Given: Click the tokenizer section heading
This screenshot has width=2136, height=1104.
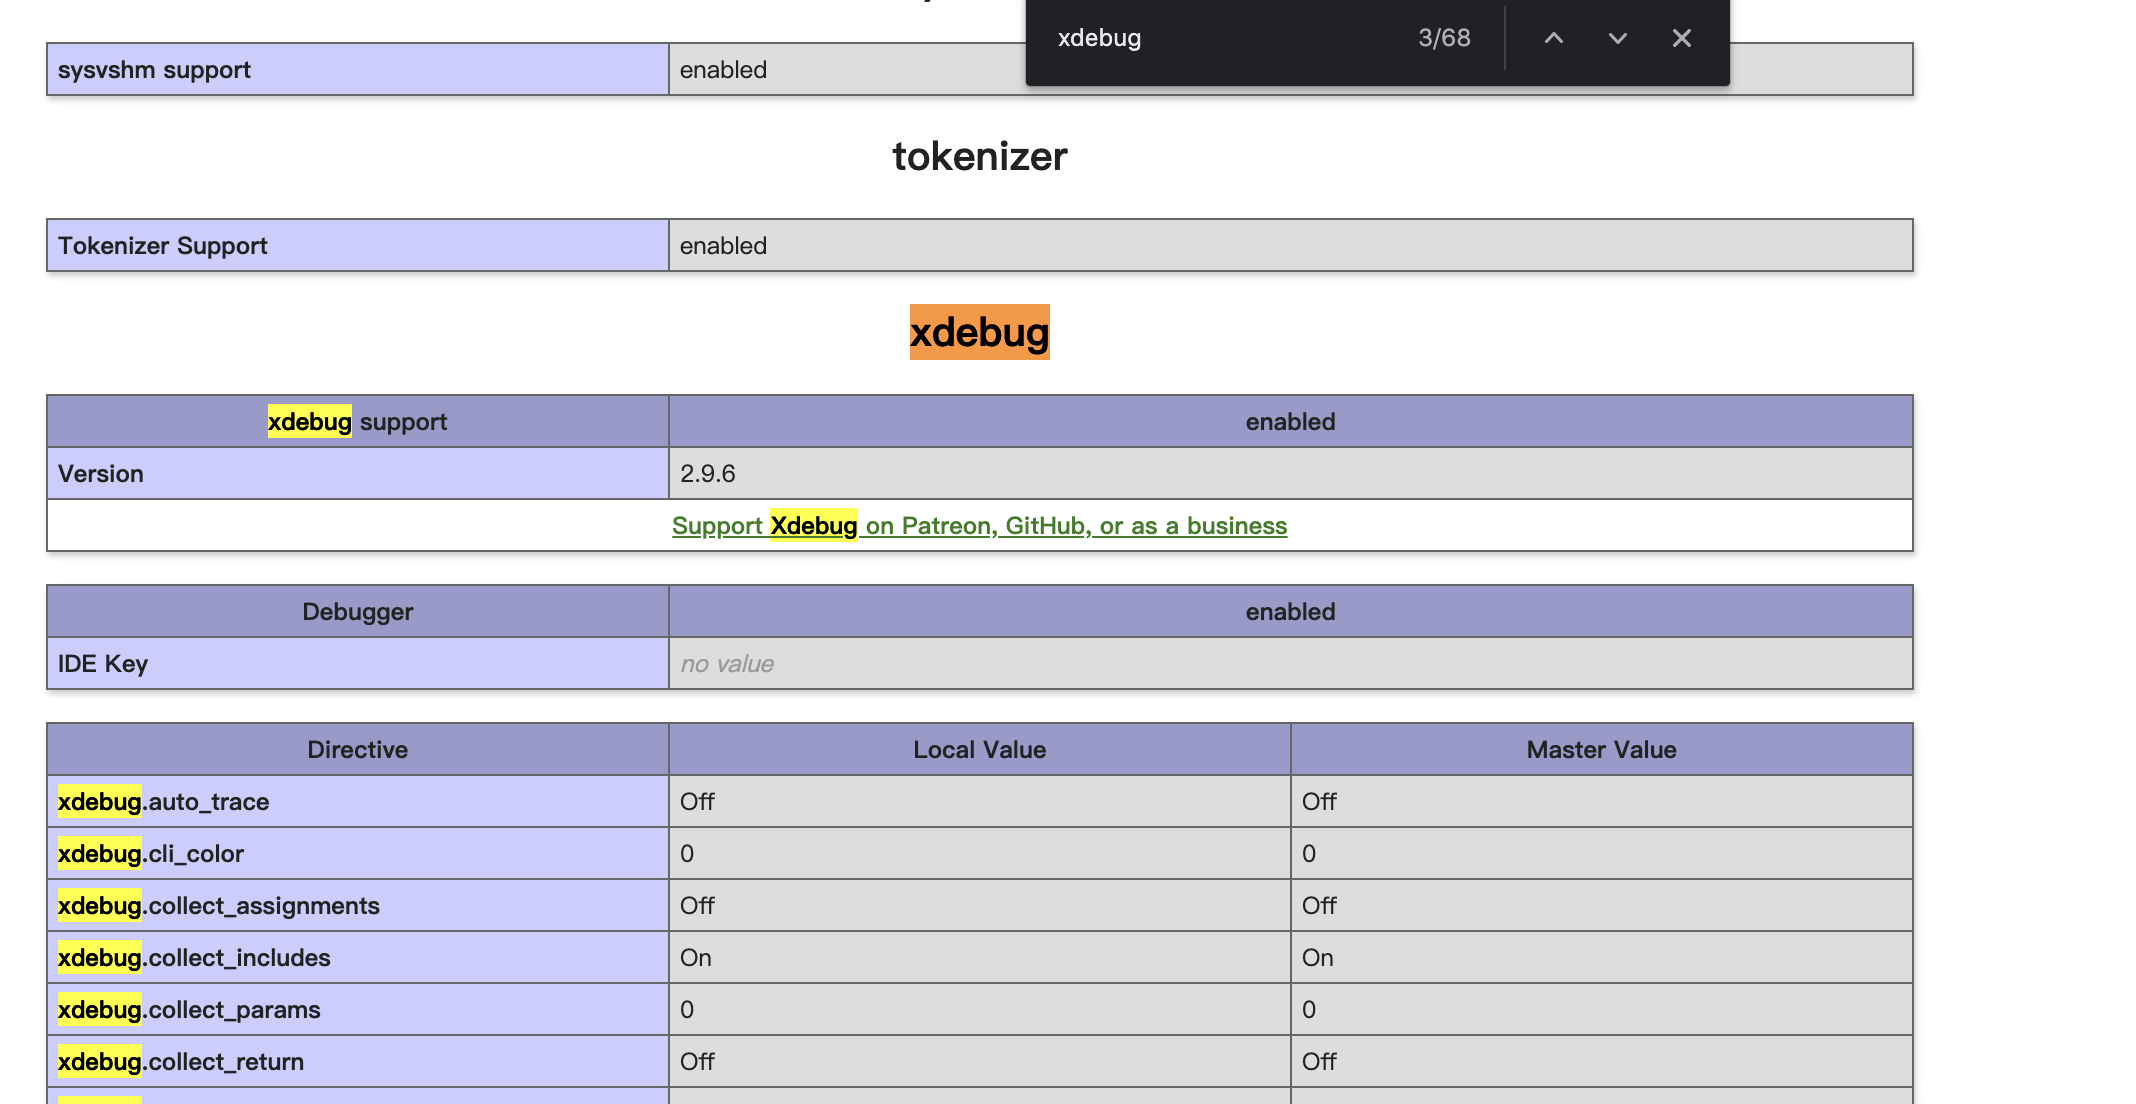Looking at the screenshot, I should coord(979,156).
